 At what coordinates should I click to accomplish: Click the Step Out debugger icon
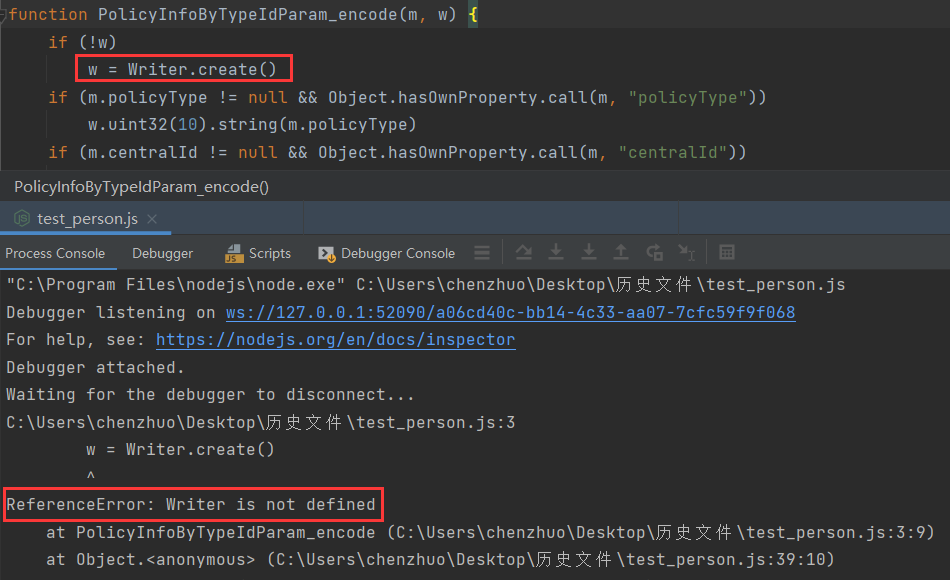pos(621,253)
